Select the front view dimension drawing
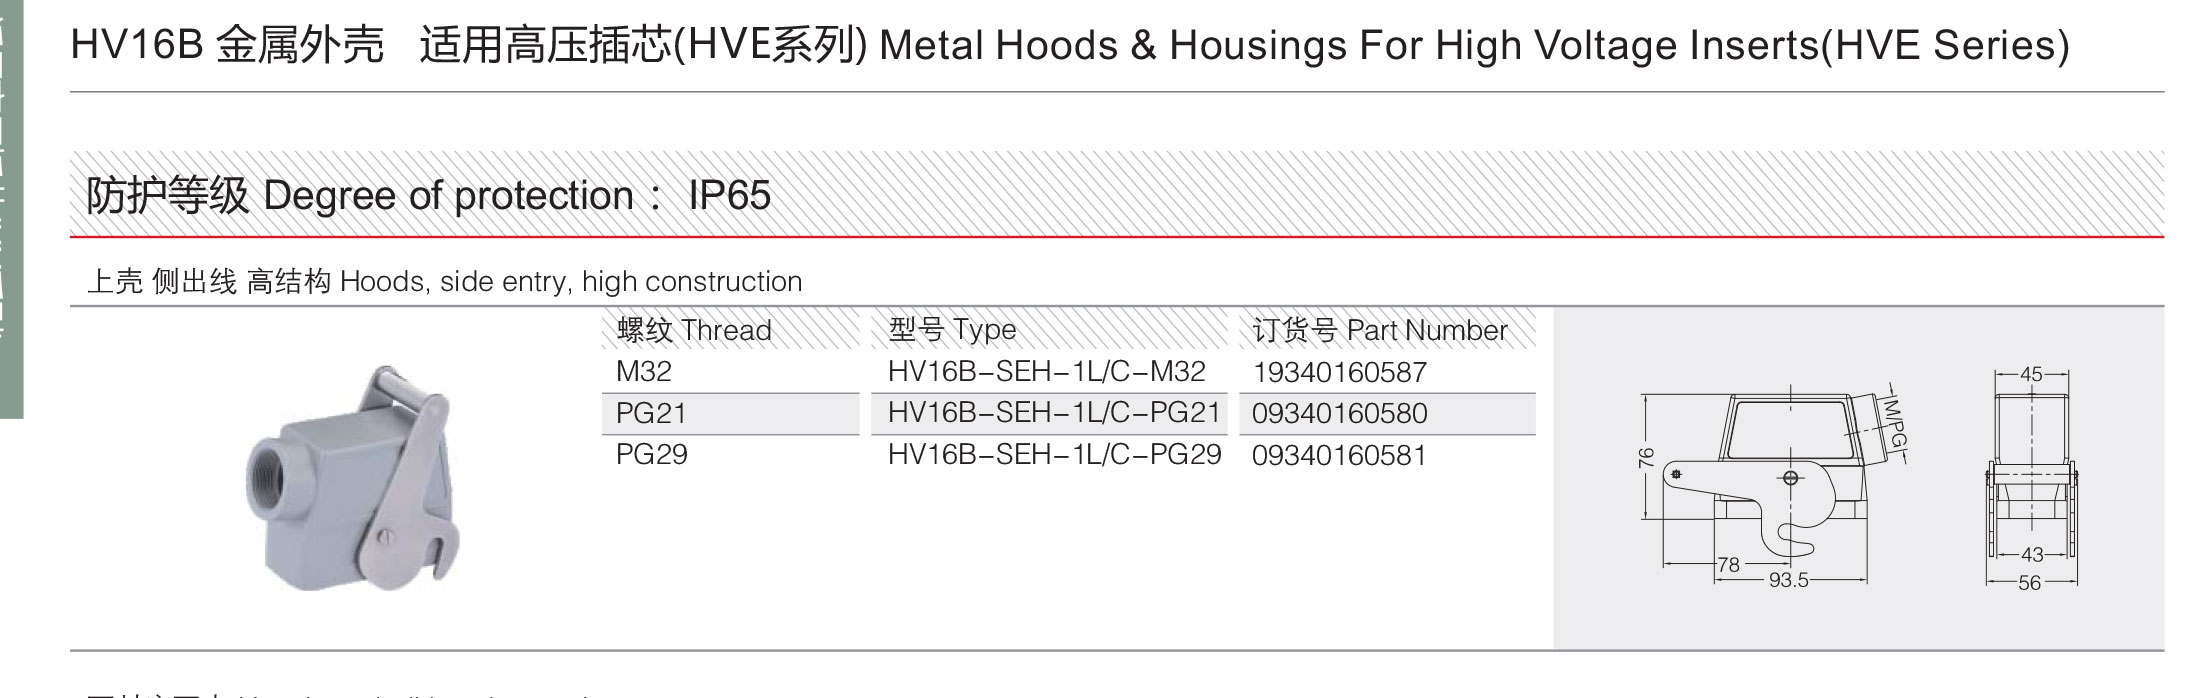The width and height of the screenshot is (2186, 698). [2032, 478]
